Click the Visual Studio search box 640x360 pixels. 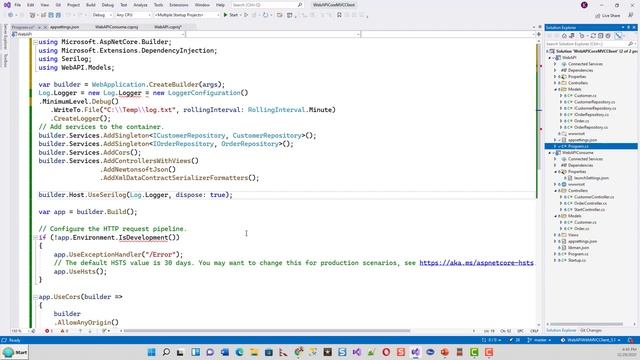click(267, 5)
